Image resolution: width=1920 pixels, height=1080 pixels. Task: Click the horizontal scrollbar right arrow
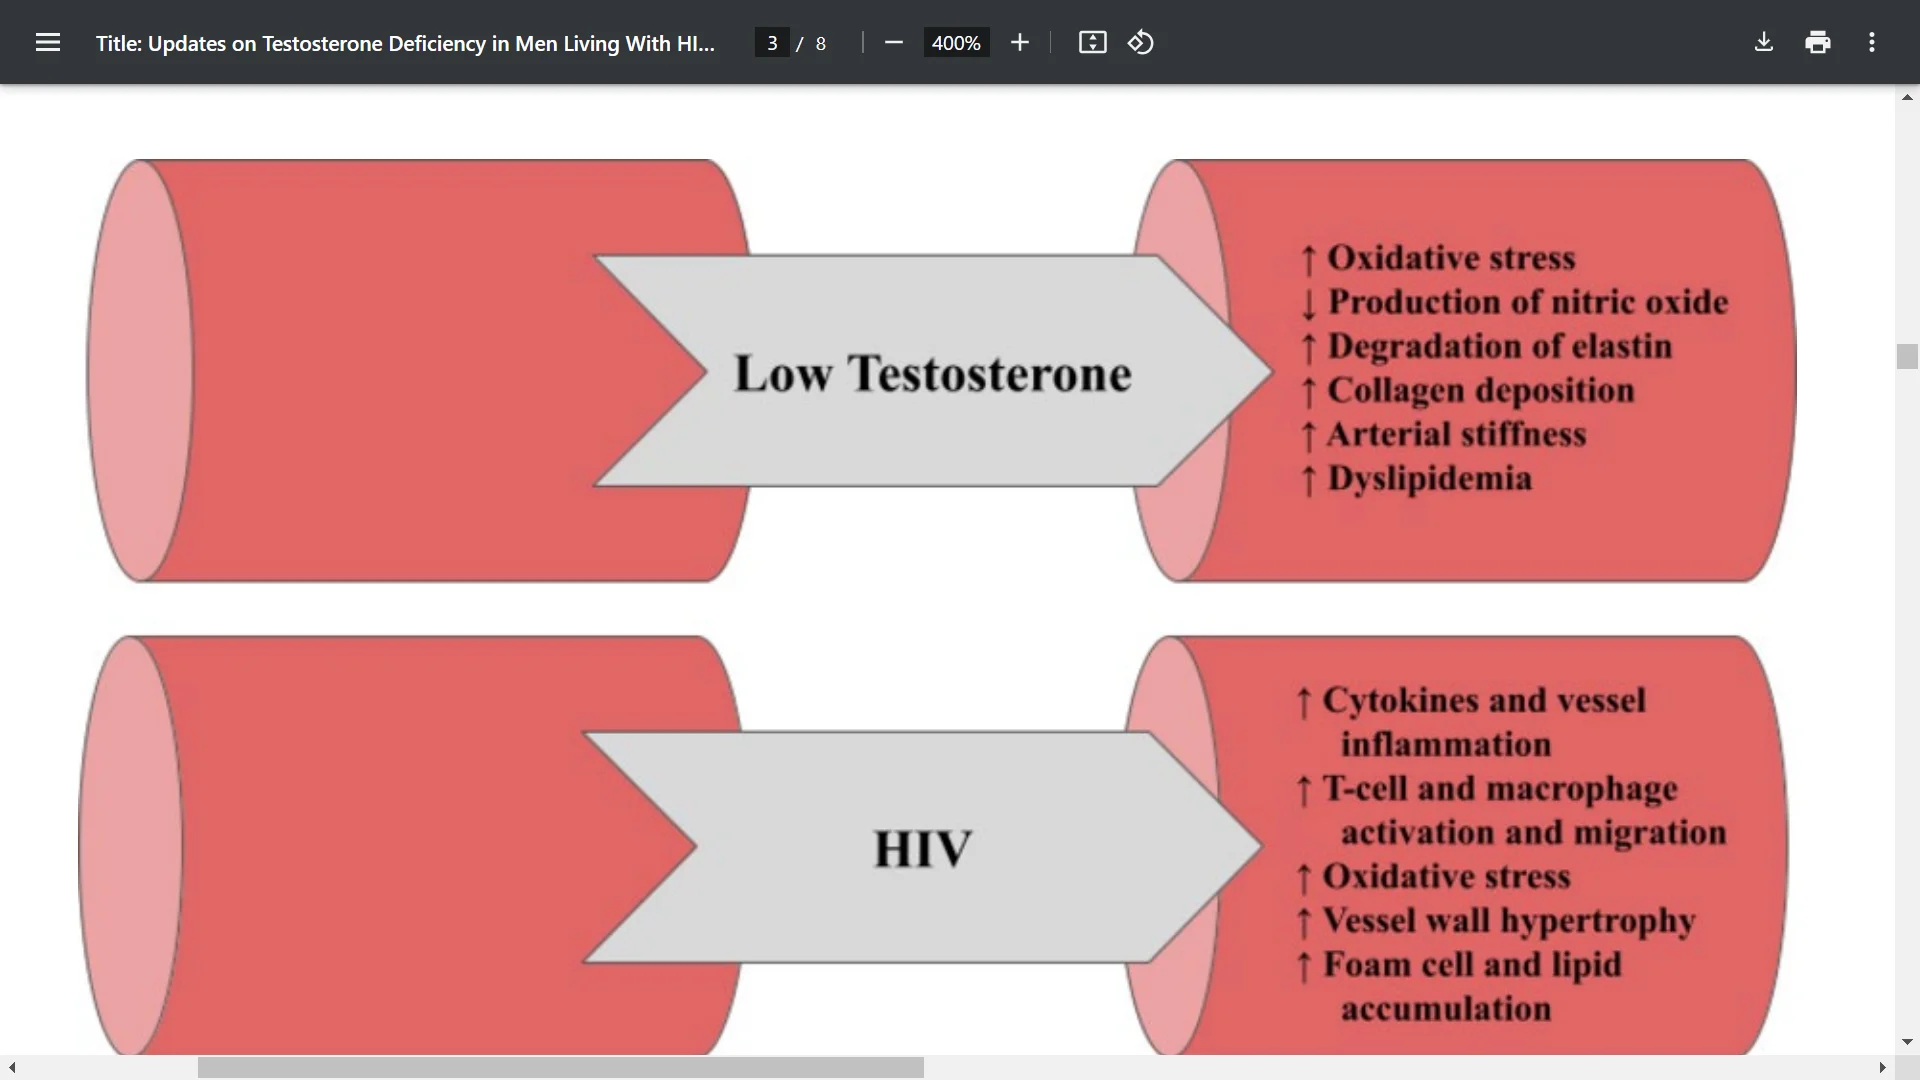point(1884,1067)
